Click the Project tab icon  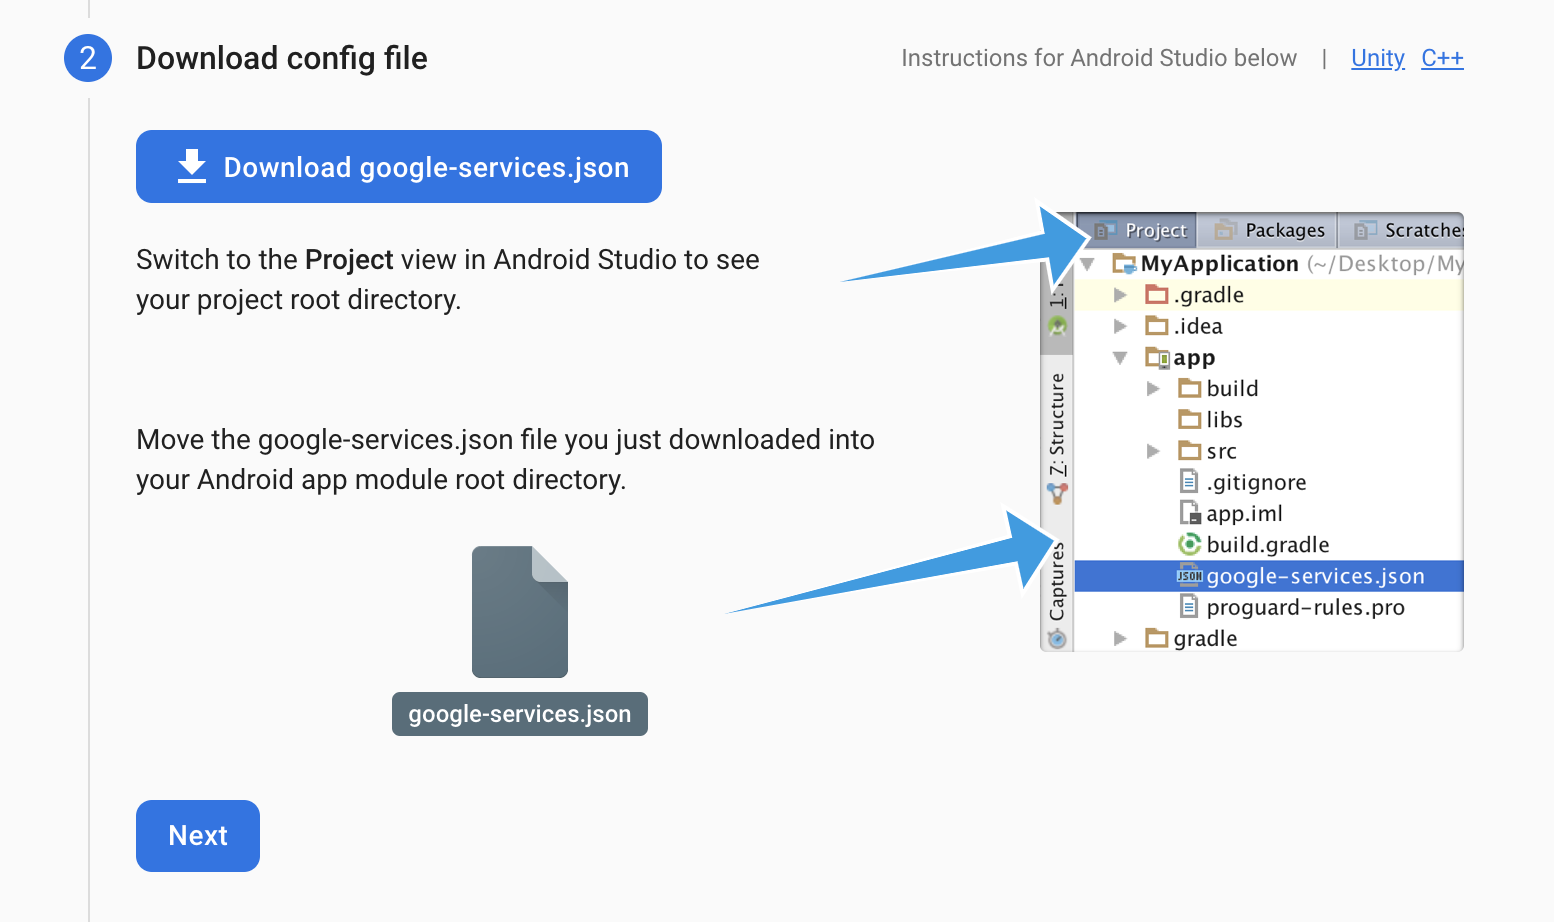(x=1104, y=231)
